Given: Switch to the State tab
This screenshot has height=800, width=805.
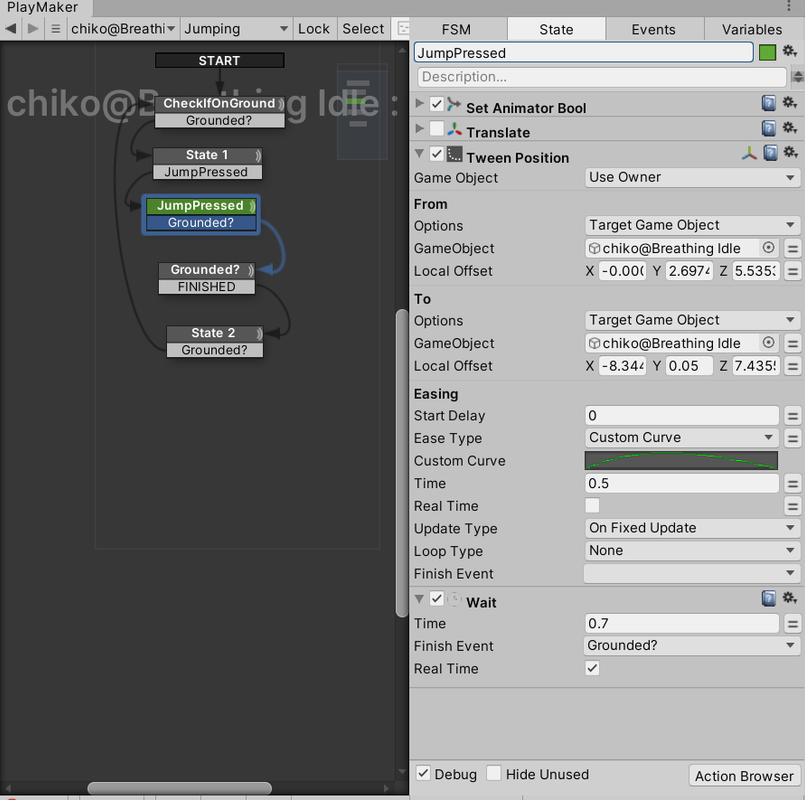Looking at the screenshot, I should (556, 29).
